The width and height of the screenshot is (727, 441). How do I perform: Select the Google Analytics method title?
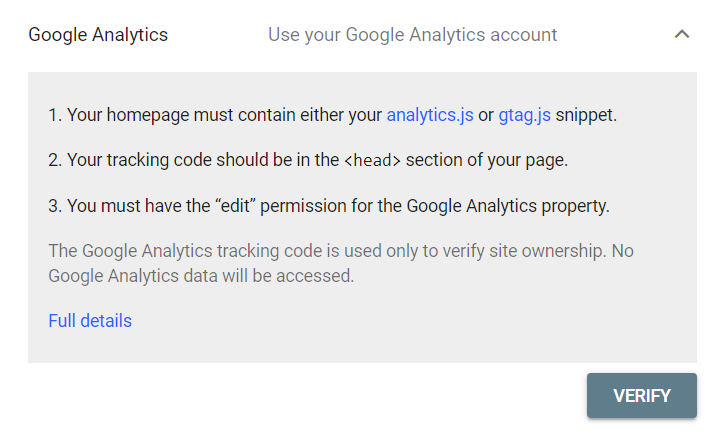[x=98, y=35]
